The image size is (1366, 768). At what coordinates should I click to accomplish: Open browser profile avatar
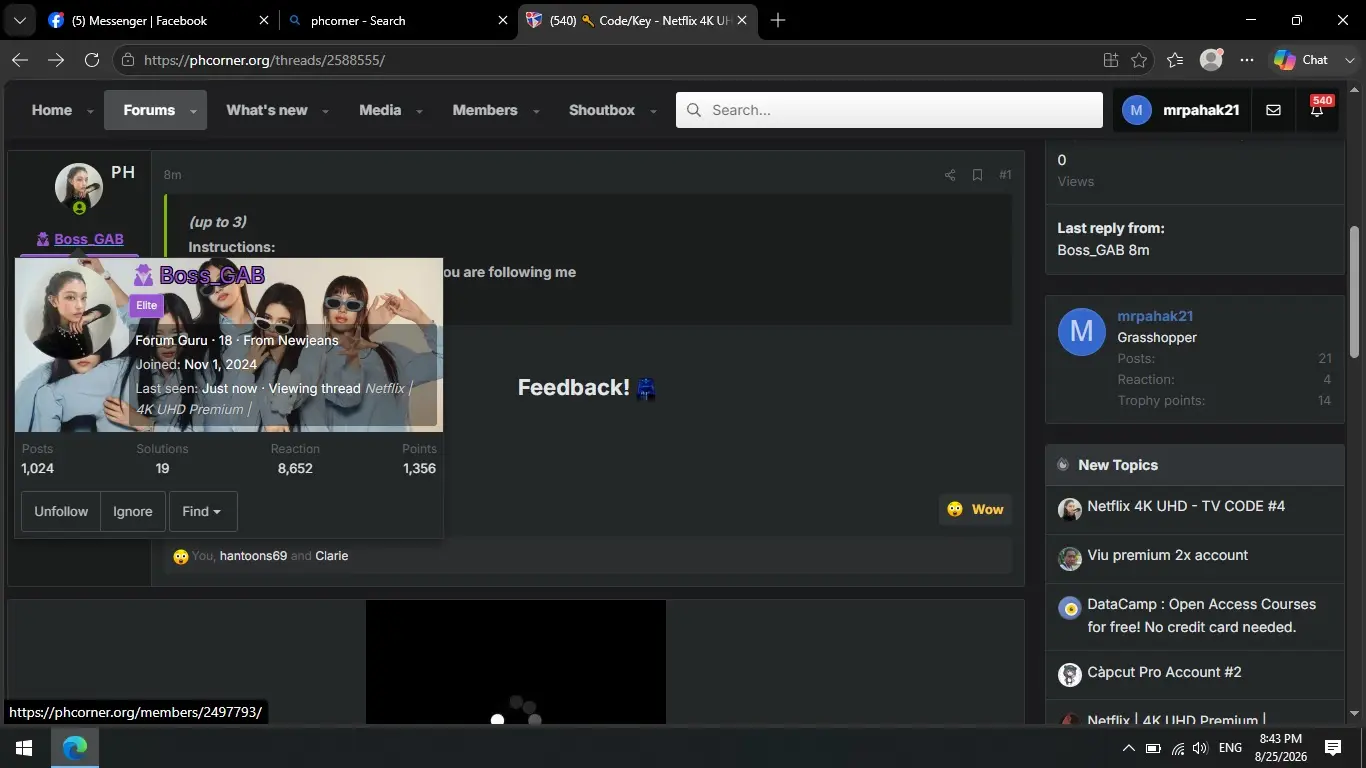(1211, 60)
